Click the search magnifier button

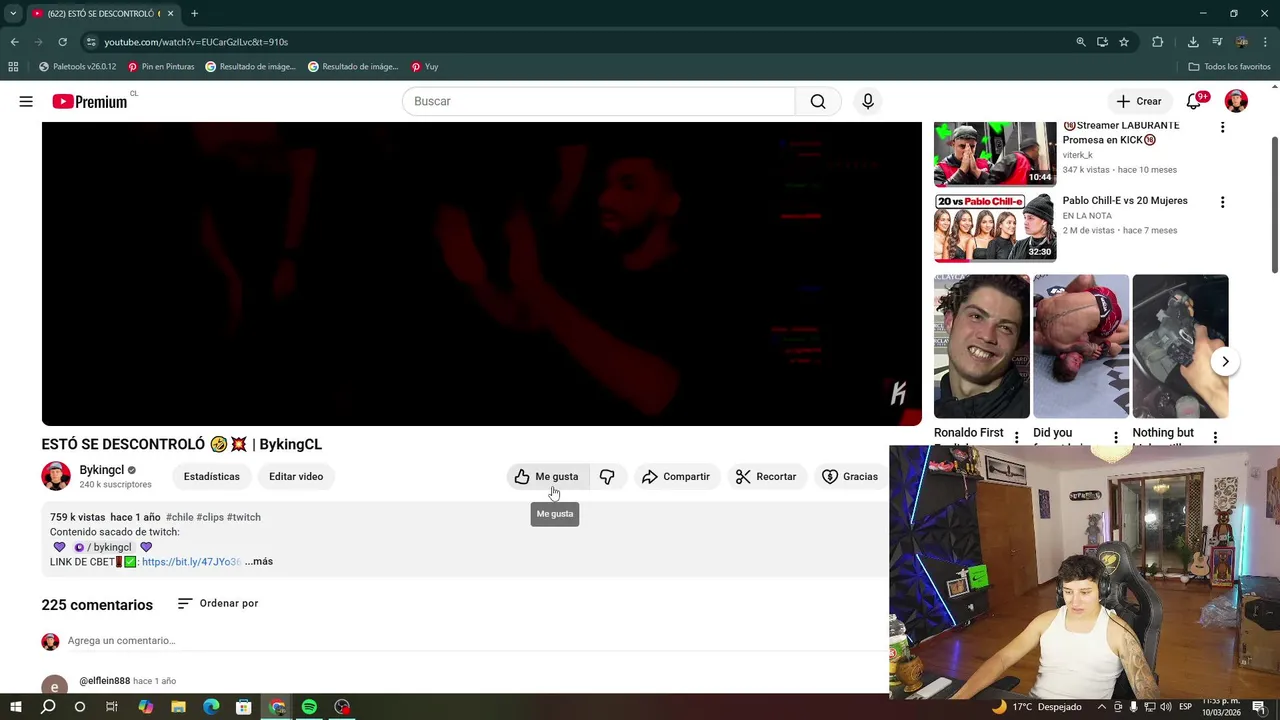tap(818, 101)
